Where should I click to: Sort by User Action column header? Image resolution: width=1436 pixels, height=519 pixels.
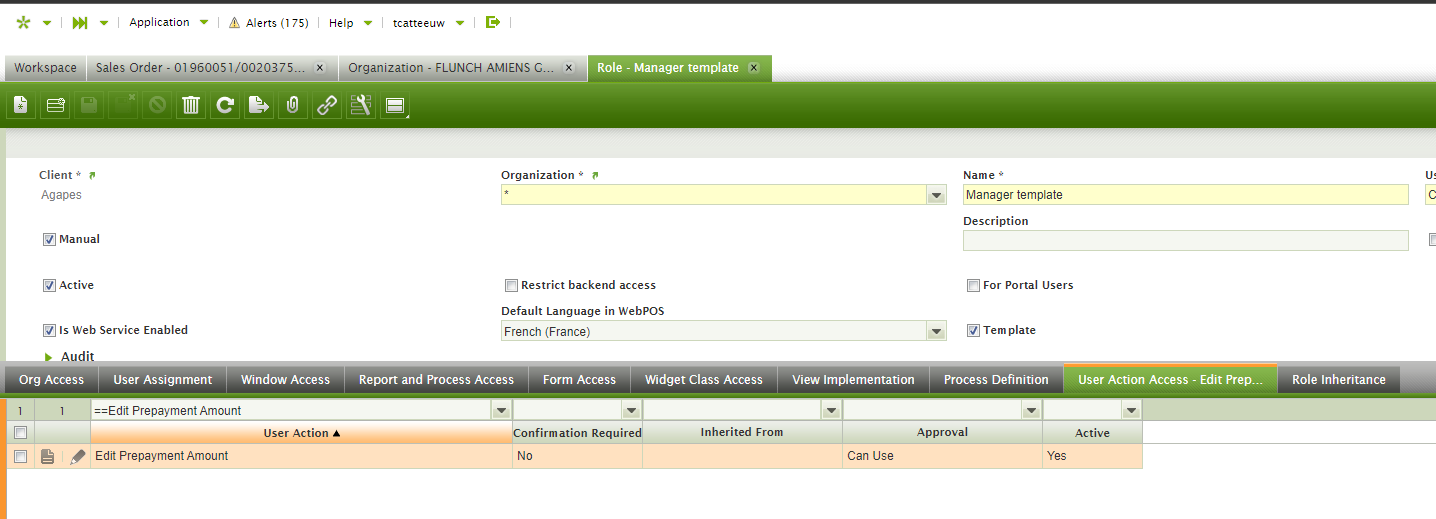pyautogui.click(x=301, y=433)
